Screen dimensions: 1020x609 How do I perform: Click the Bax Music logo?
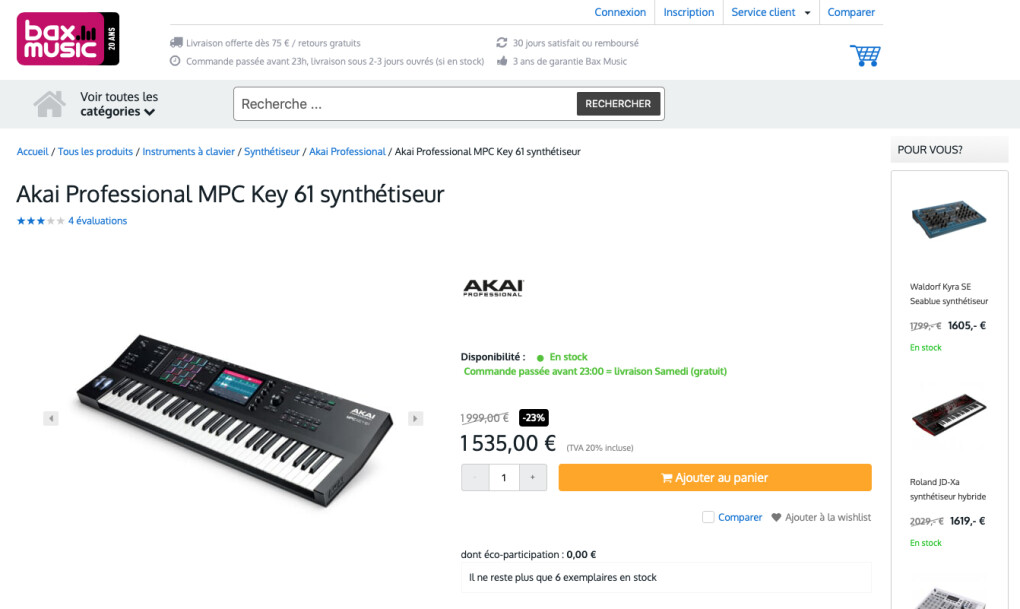pyautogui.click(x=67, y=39)
